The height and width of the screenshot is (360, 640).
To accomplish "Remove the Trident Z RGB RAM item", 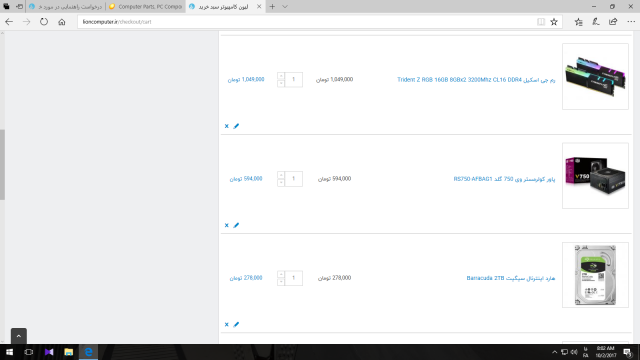I will (x=227, y=126).
